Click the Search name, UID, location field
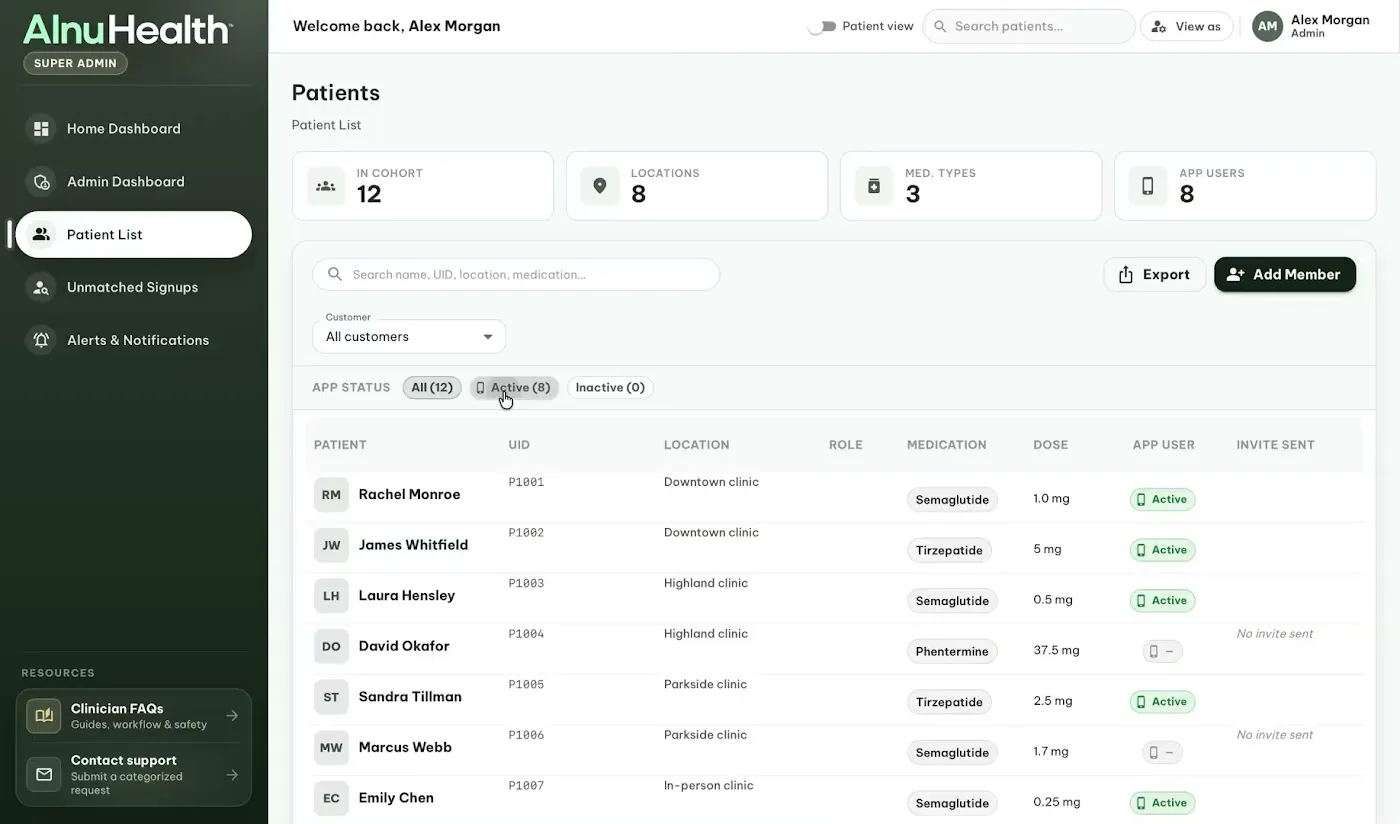The image size is (1400, 824). tap(516, 274)
